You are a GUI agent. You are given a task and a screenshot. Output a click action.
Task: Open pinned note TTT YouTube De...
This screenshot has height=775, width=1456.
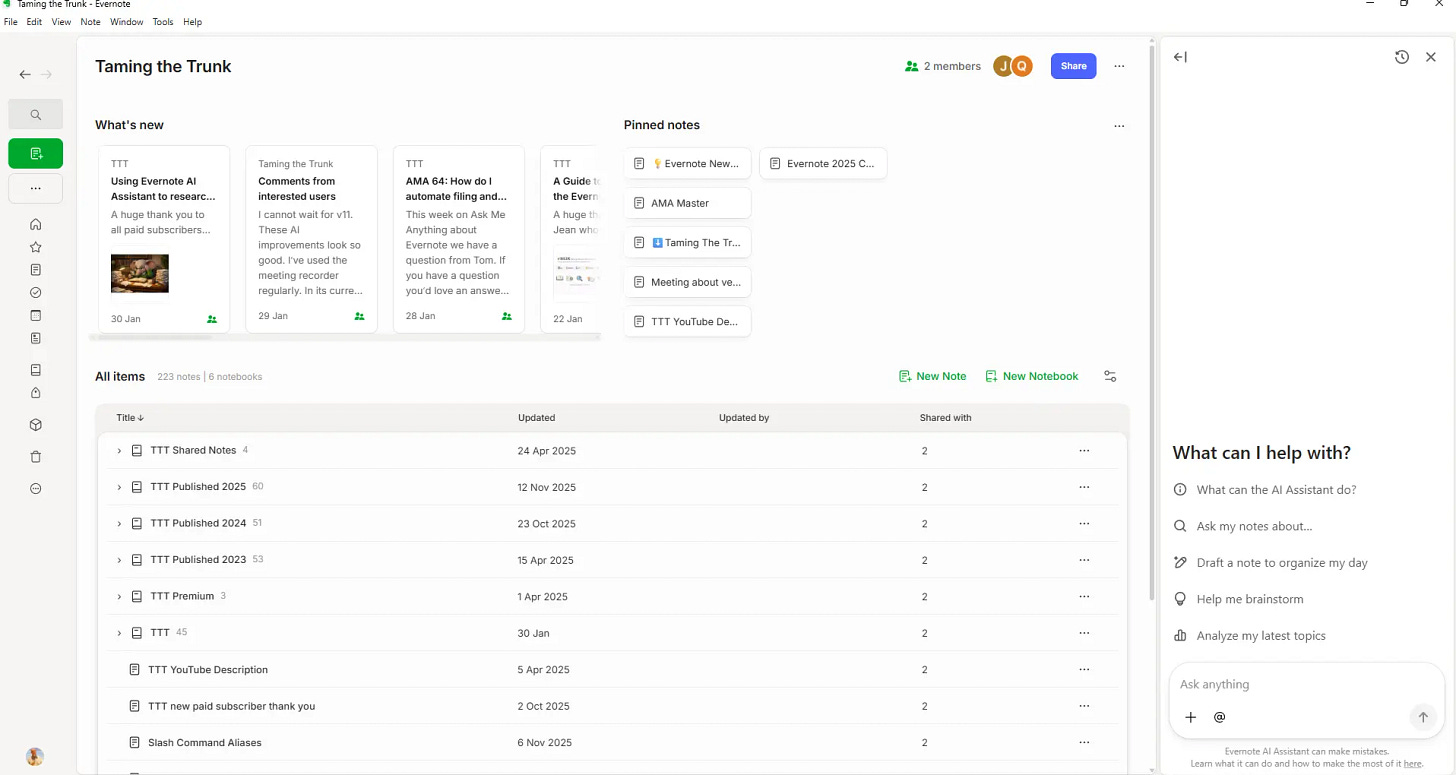[x=687, y=322]
